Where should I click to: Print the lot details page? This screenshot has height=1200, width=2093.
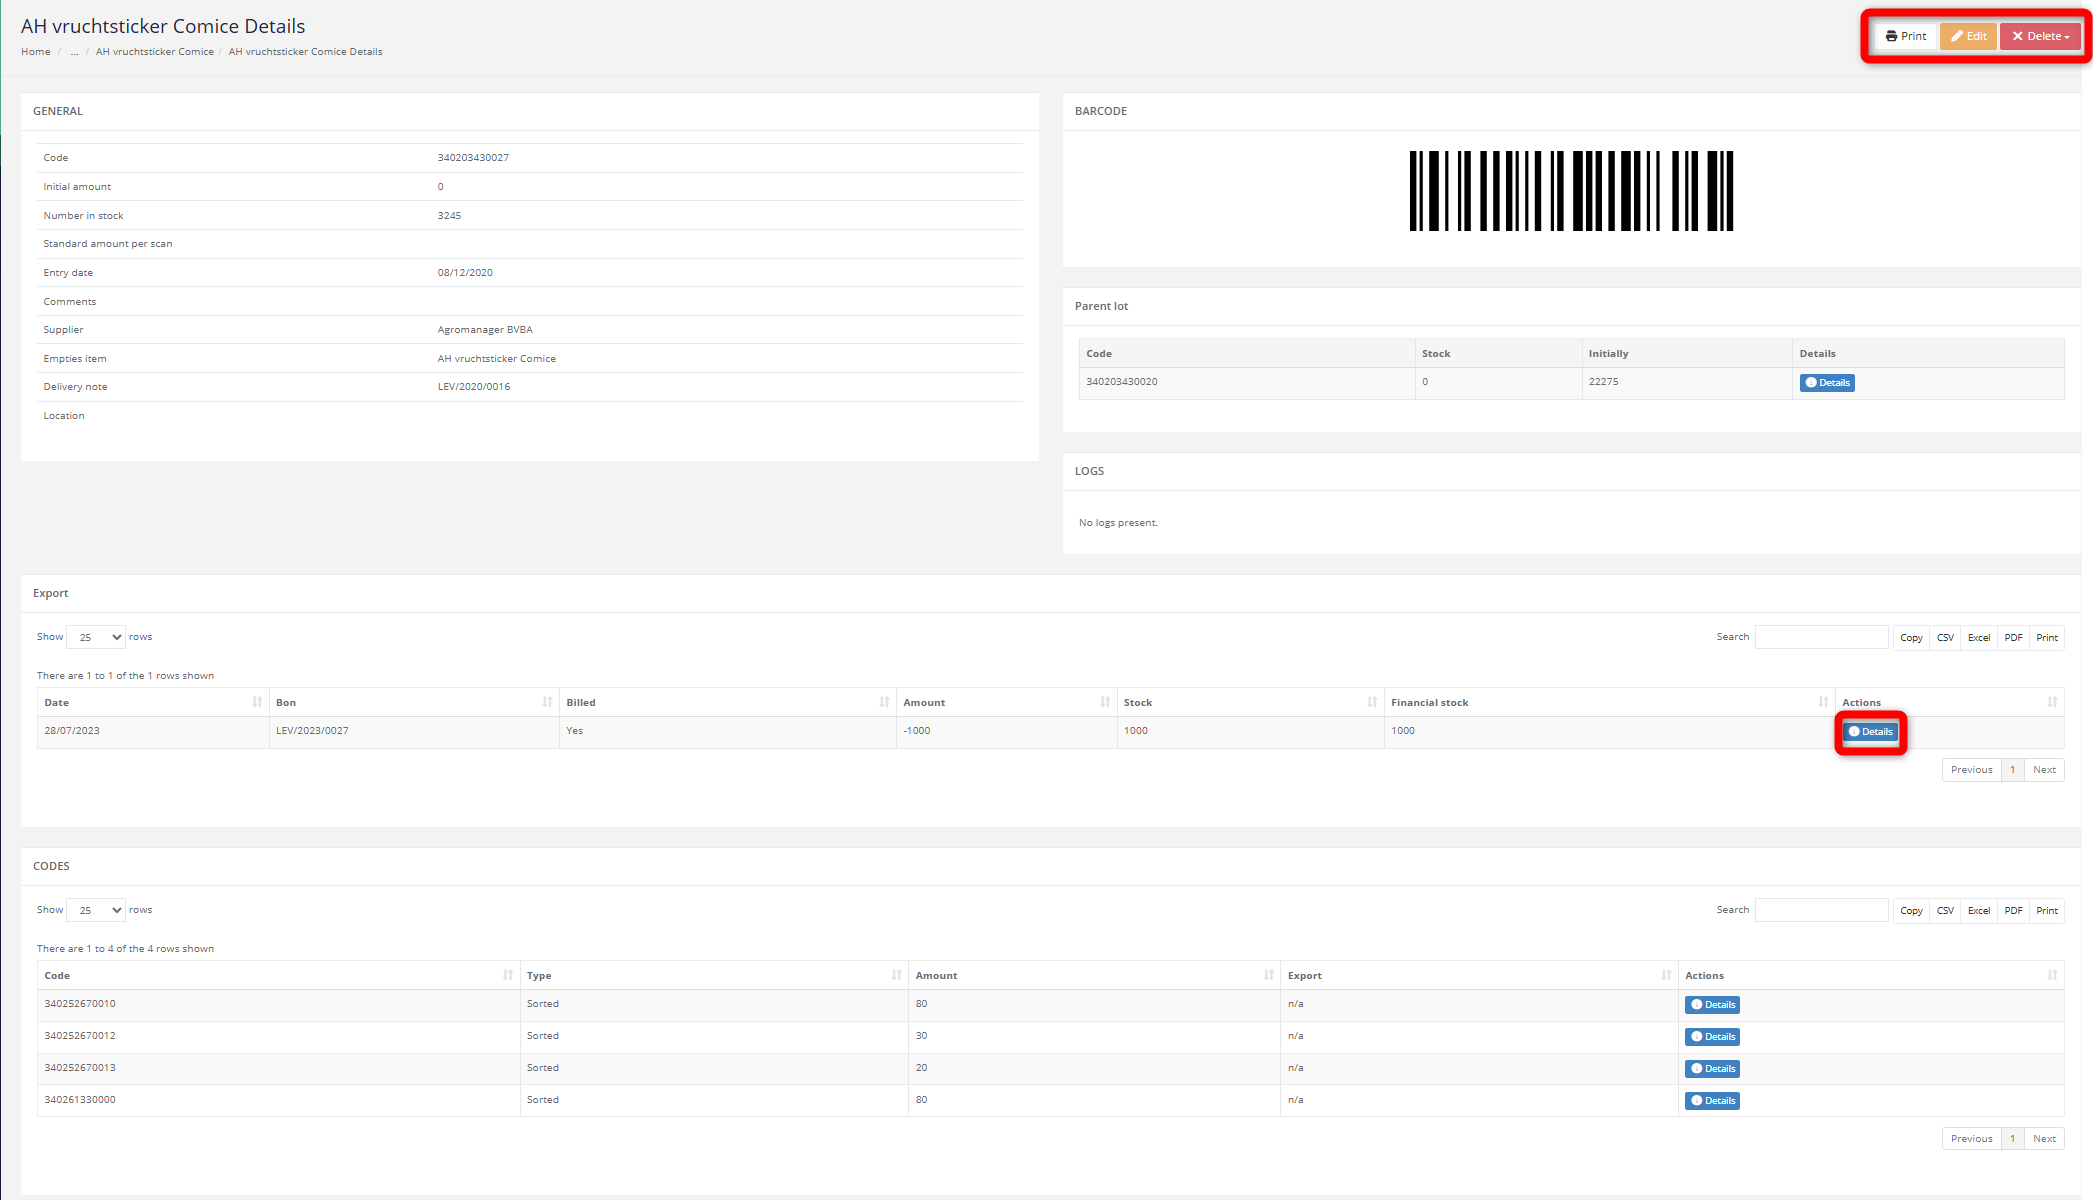(x=1906, y=36)
